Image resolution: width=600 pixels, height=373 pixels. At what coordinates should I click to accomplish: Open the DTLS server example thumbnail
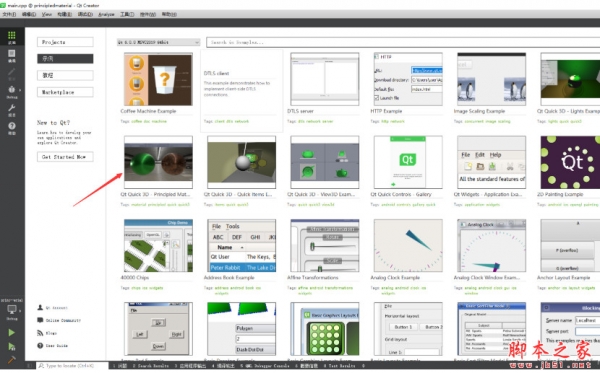coord(325,79)
